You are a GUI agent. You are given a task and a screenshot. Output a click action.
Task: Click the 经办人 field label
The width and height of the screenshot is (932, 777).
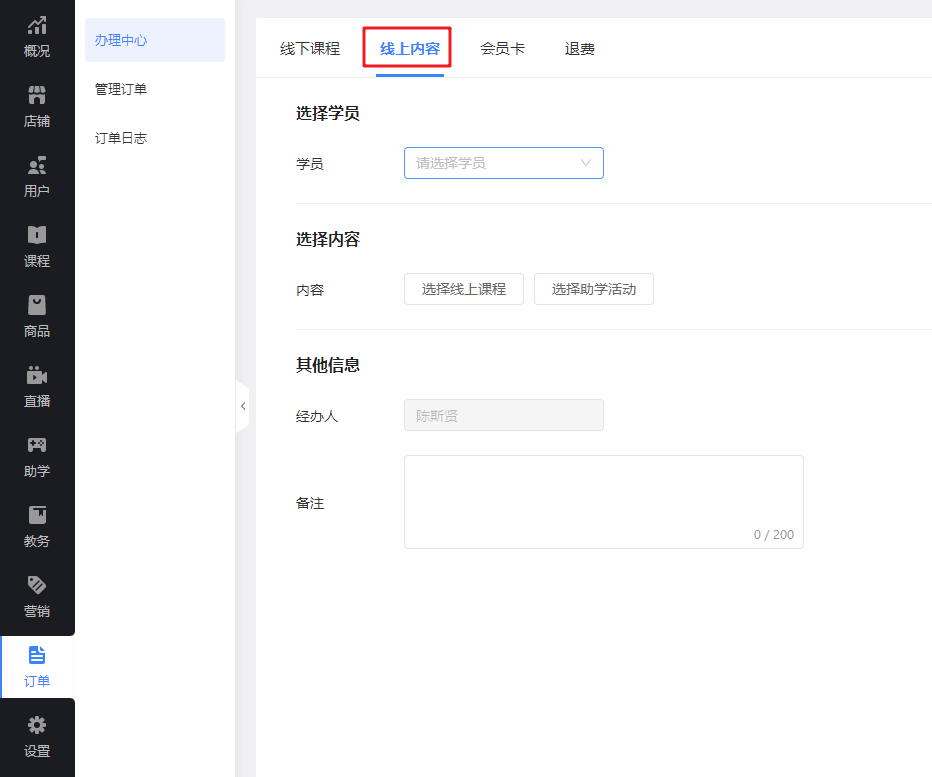[317, 416]
